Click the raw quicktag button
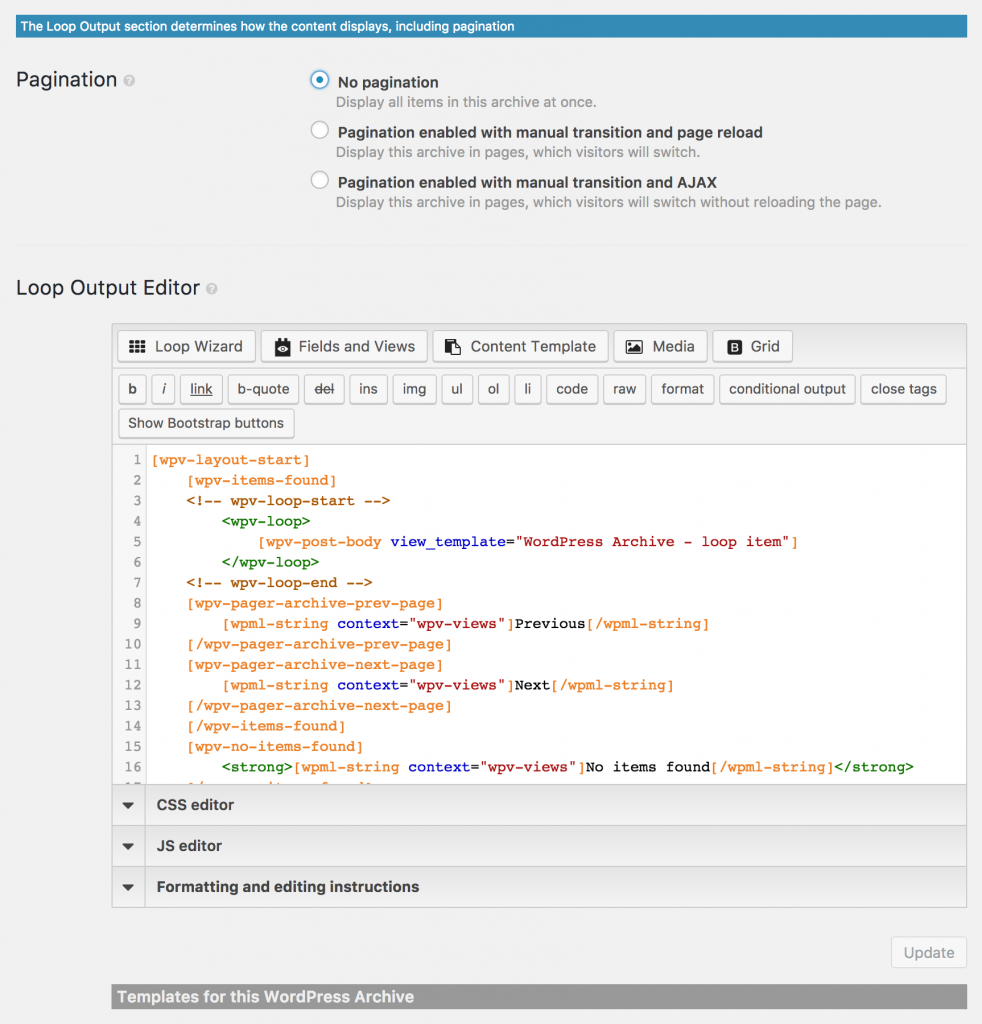 click(x=625, y=389)
